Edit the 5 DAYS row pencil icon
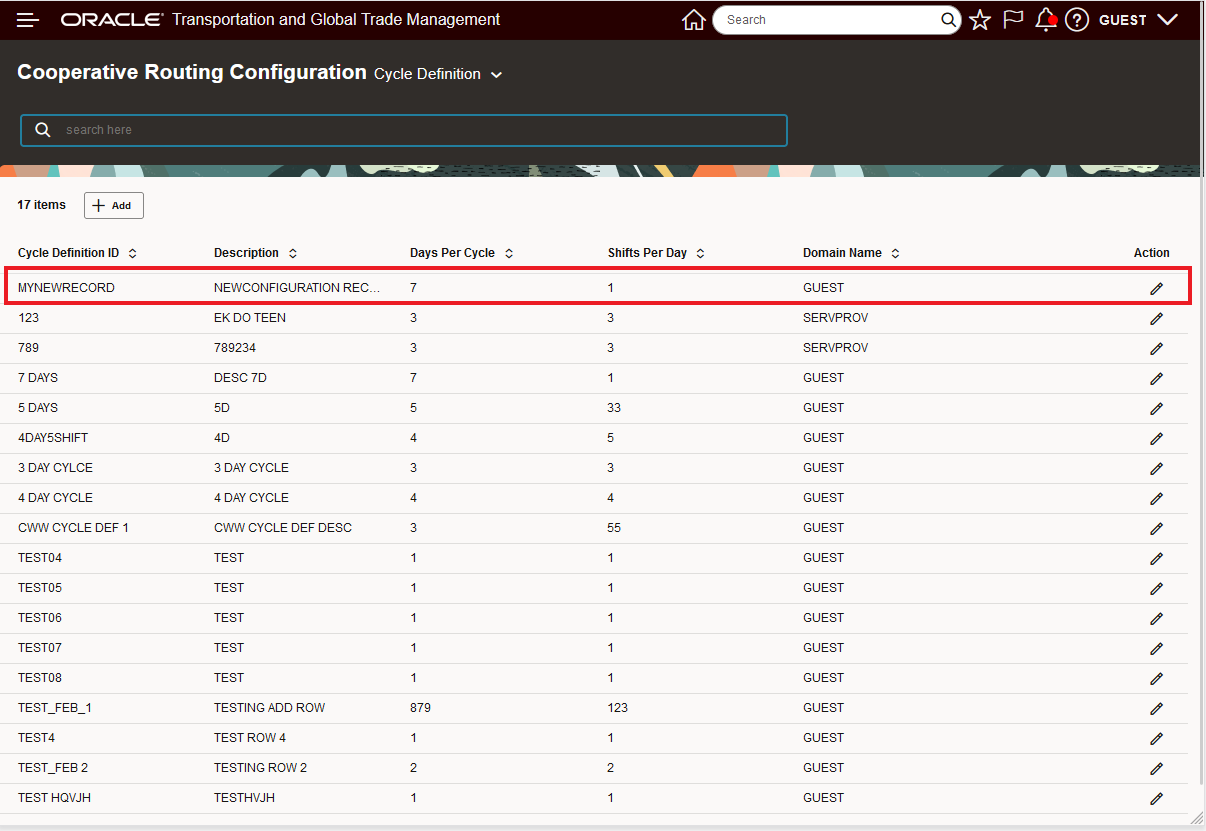This screenshot has height=831, width=1206. (x=1157, y=408)
